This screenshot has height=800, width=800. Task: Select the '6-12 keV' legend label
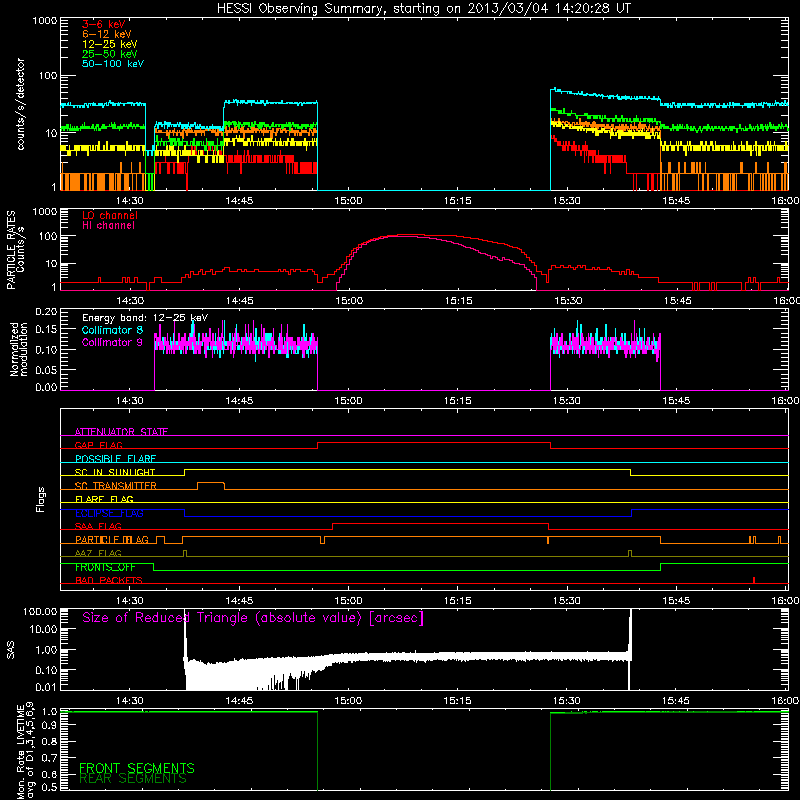pyautogui.click(x=106, y=34)
